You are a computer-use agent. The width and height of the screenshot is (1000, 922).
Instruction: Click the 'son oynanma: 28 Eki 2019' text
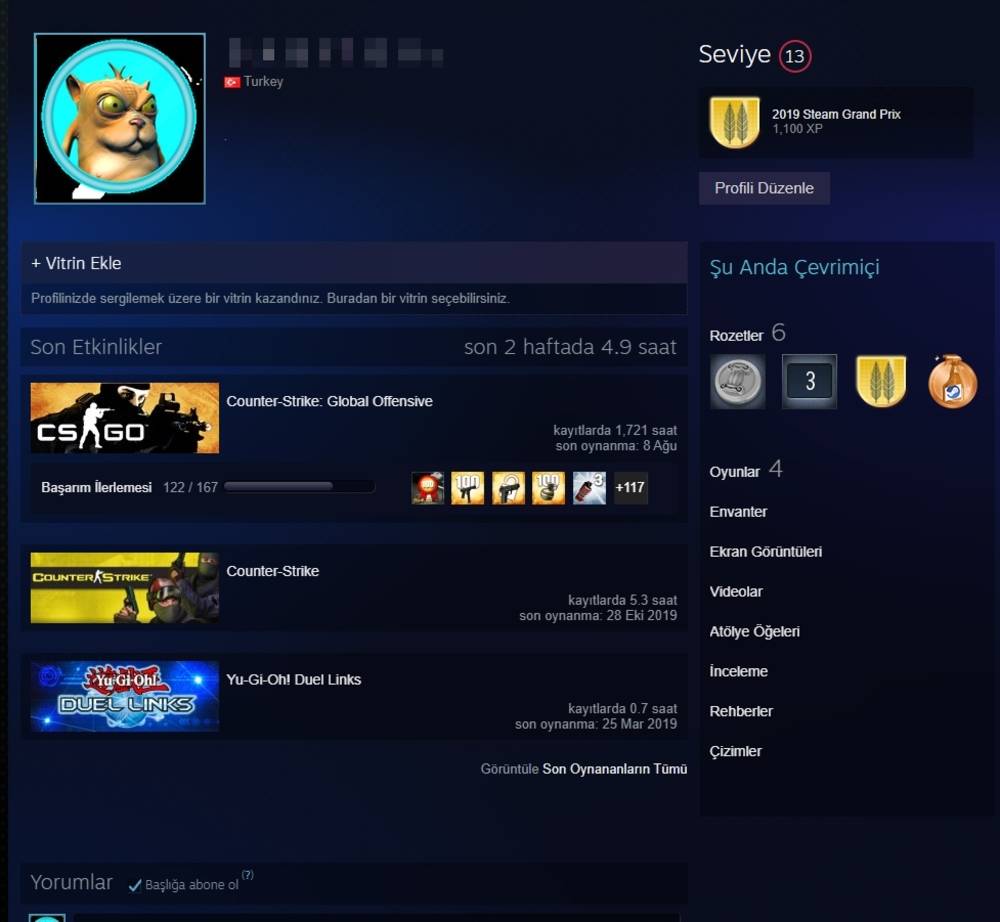[598, 615]
